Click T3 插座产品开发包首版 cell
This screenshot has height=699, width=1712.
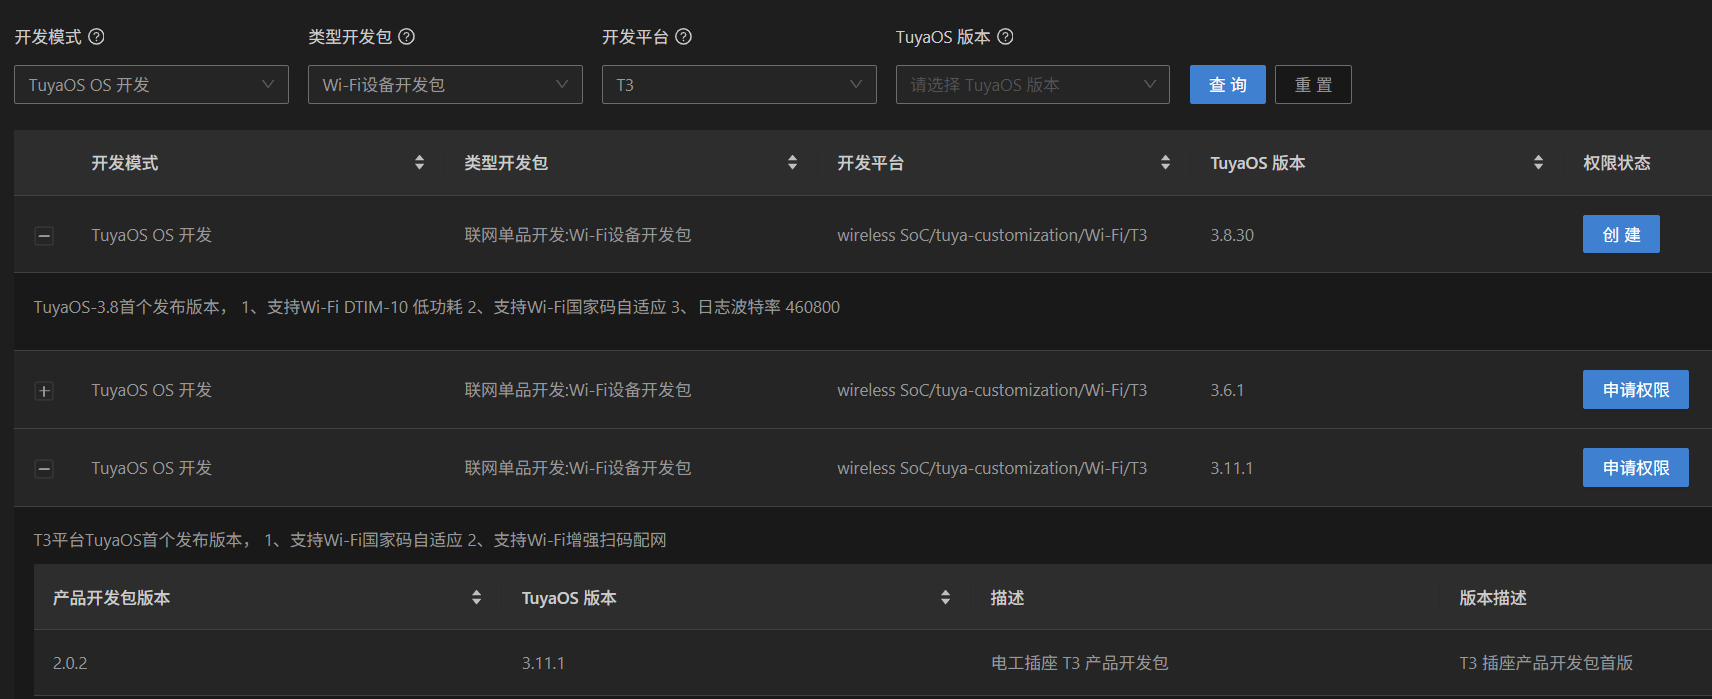(x=1546, y=663)
